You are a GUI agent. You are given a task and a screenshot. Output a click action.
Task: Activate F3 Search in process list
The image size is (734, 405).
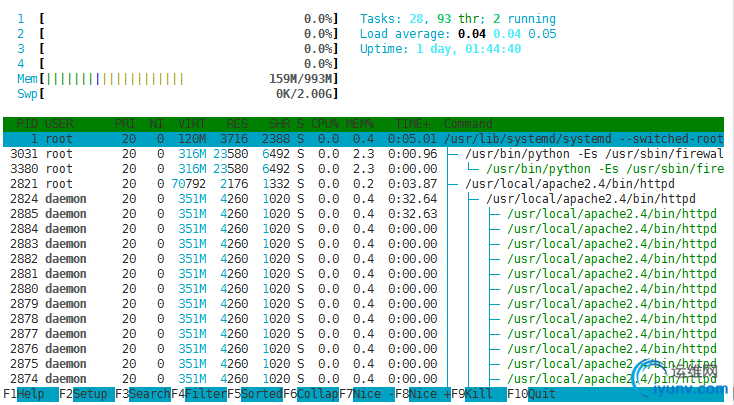[143, 394]
